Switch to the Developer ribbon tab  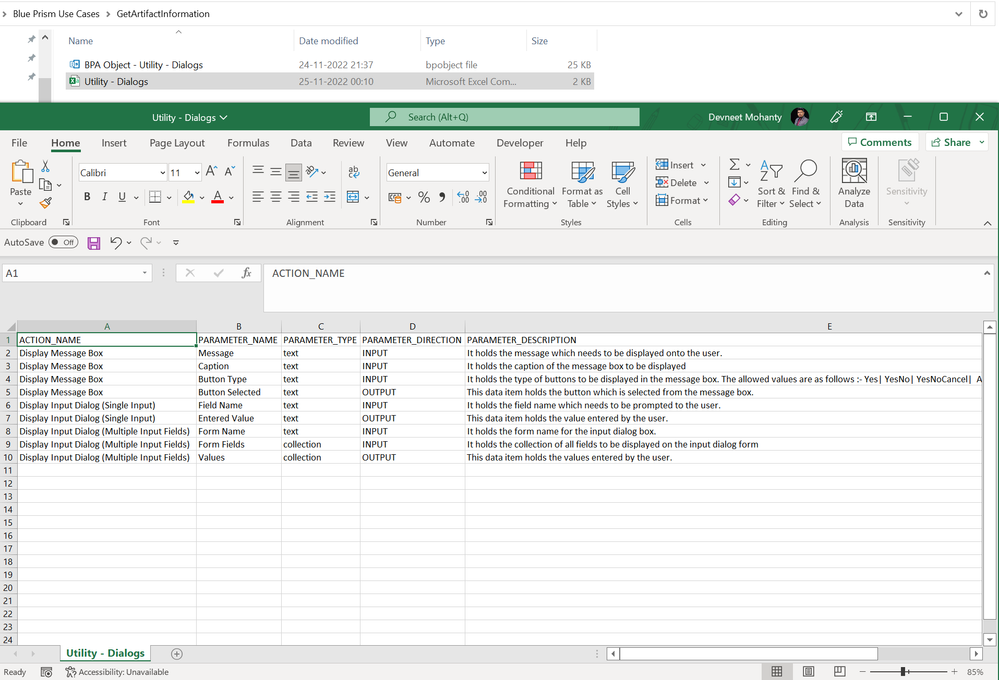(520, 143)
